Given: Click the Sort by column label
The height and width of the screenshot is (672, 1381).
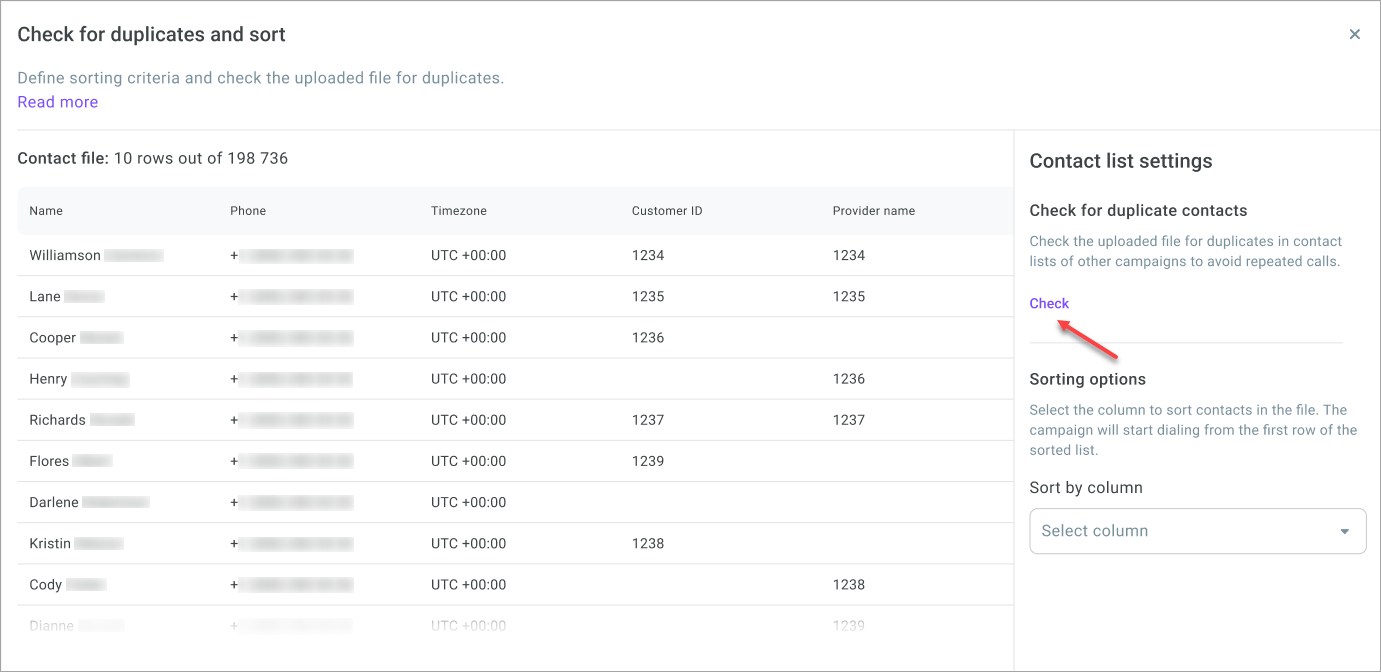Looking at the screenshot, I should 1086,488.
